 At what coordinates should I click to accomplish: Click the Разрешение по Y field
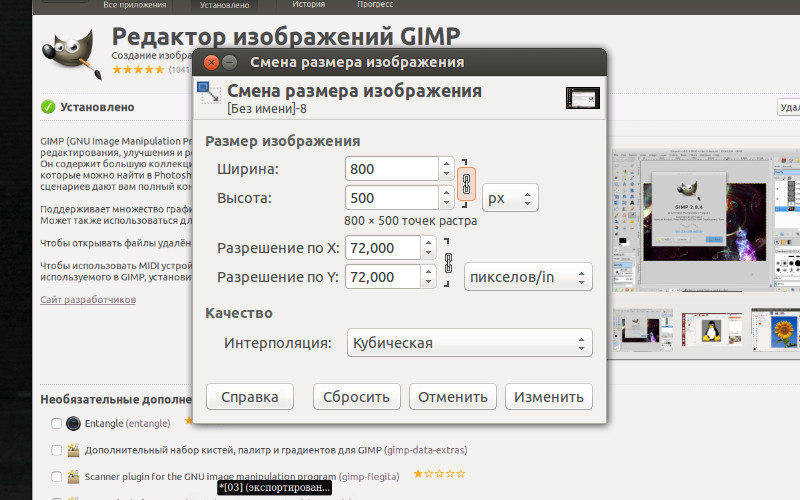click(x=383, y=277)
